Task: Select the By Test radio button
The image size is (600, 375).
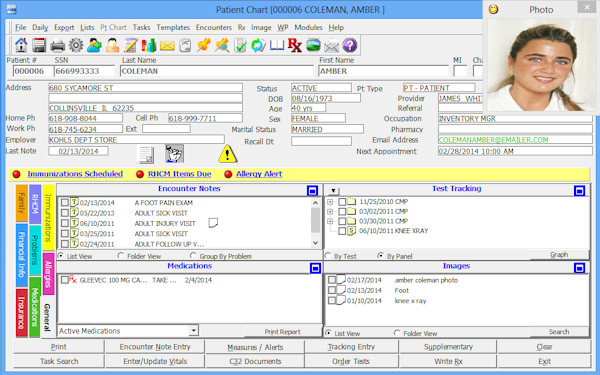Action: 328,256
